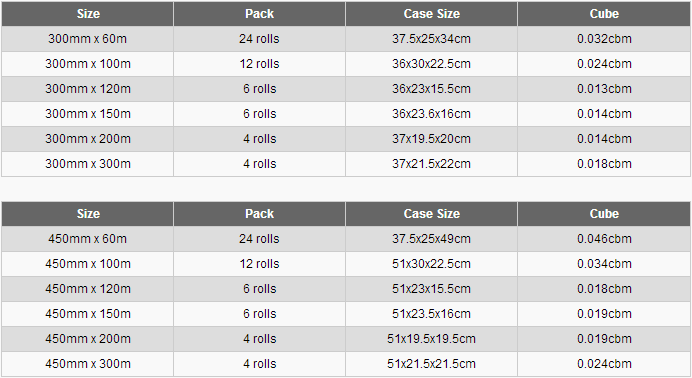Image resolution: width=692 pixels, height=378 pixels.
Task: Select the 450mm x 300m size cell
Action: pos(87,364)
